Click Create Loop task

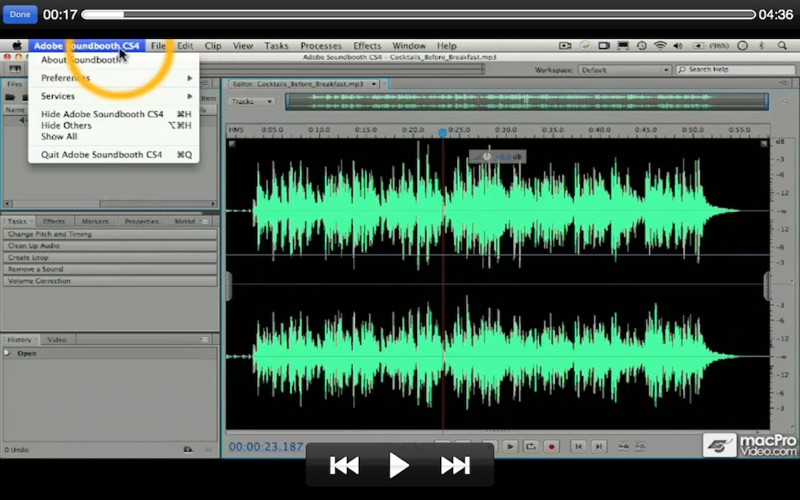[110, 258]
